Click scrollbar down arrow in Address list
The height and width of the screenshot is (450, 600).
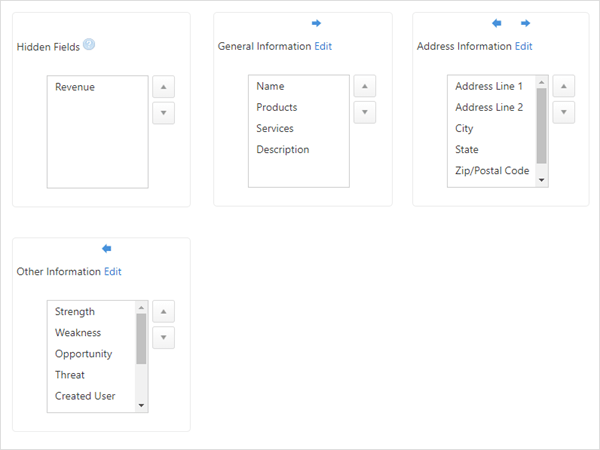coord(541,180)
